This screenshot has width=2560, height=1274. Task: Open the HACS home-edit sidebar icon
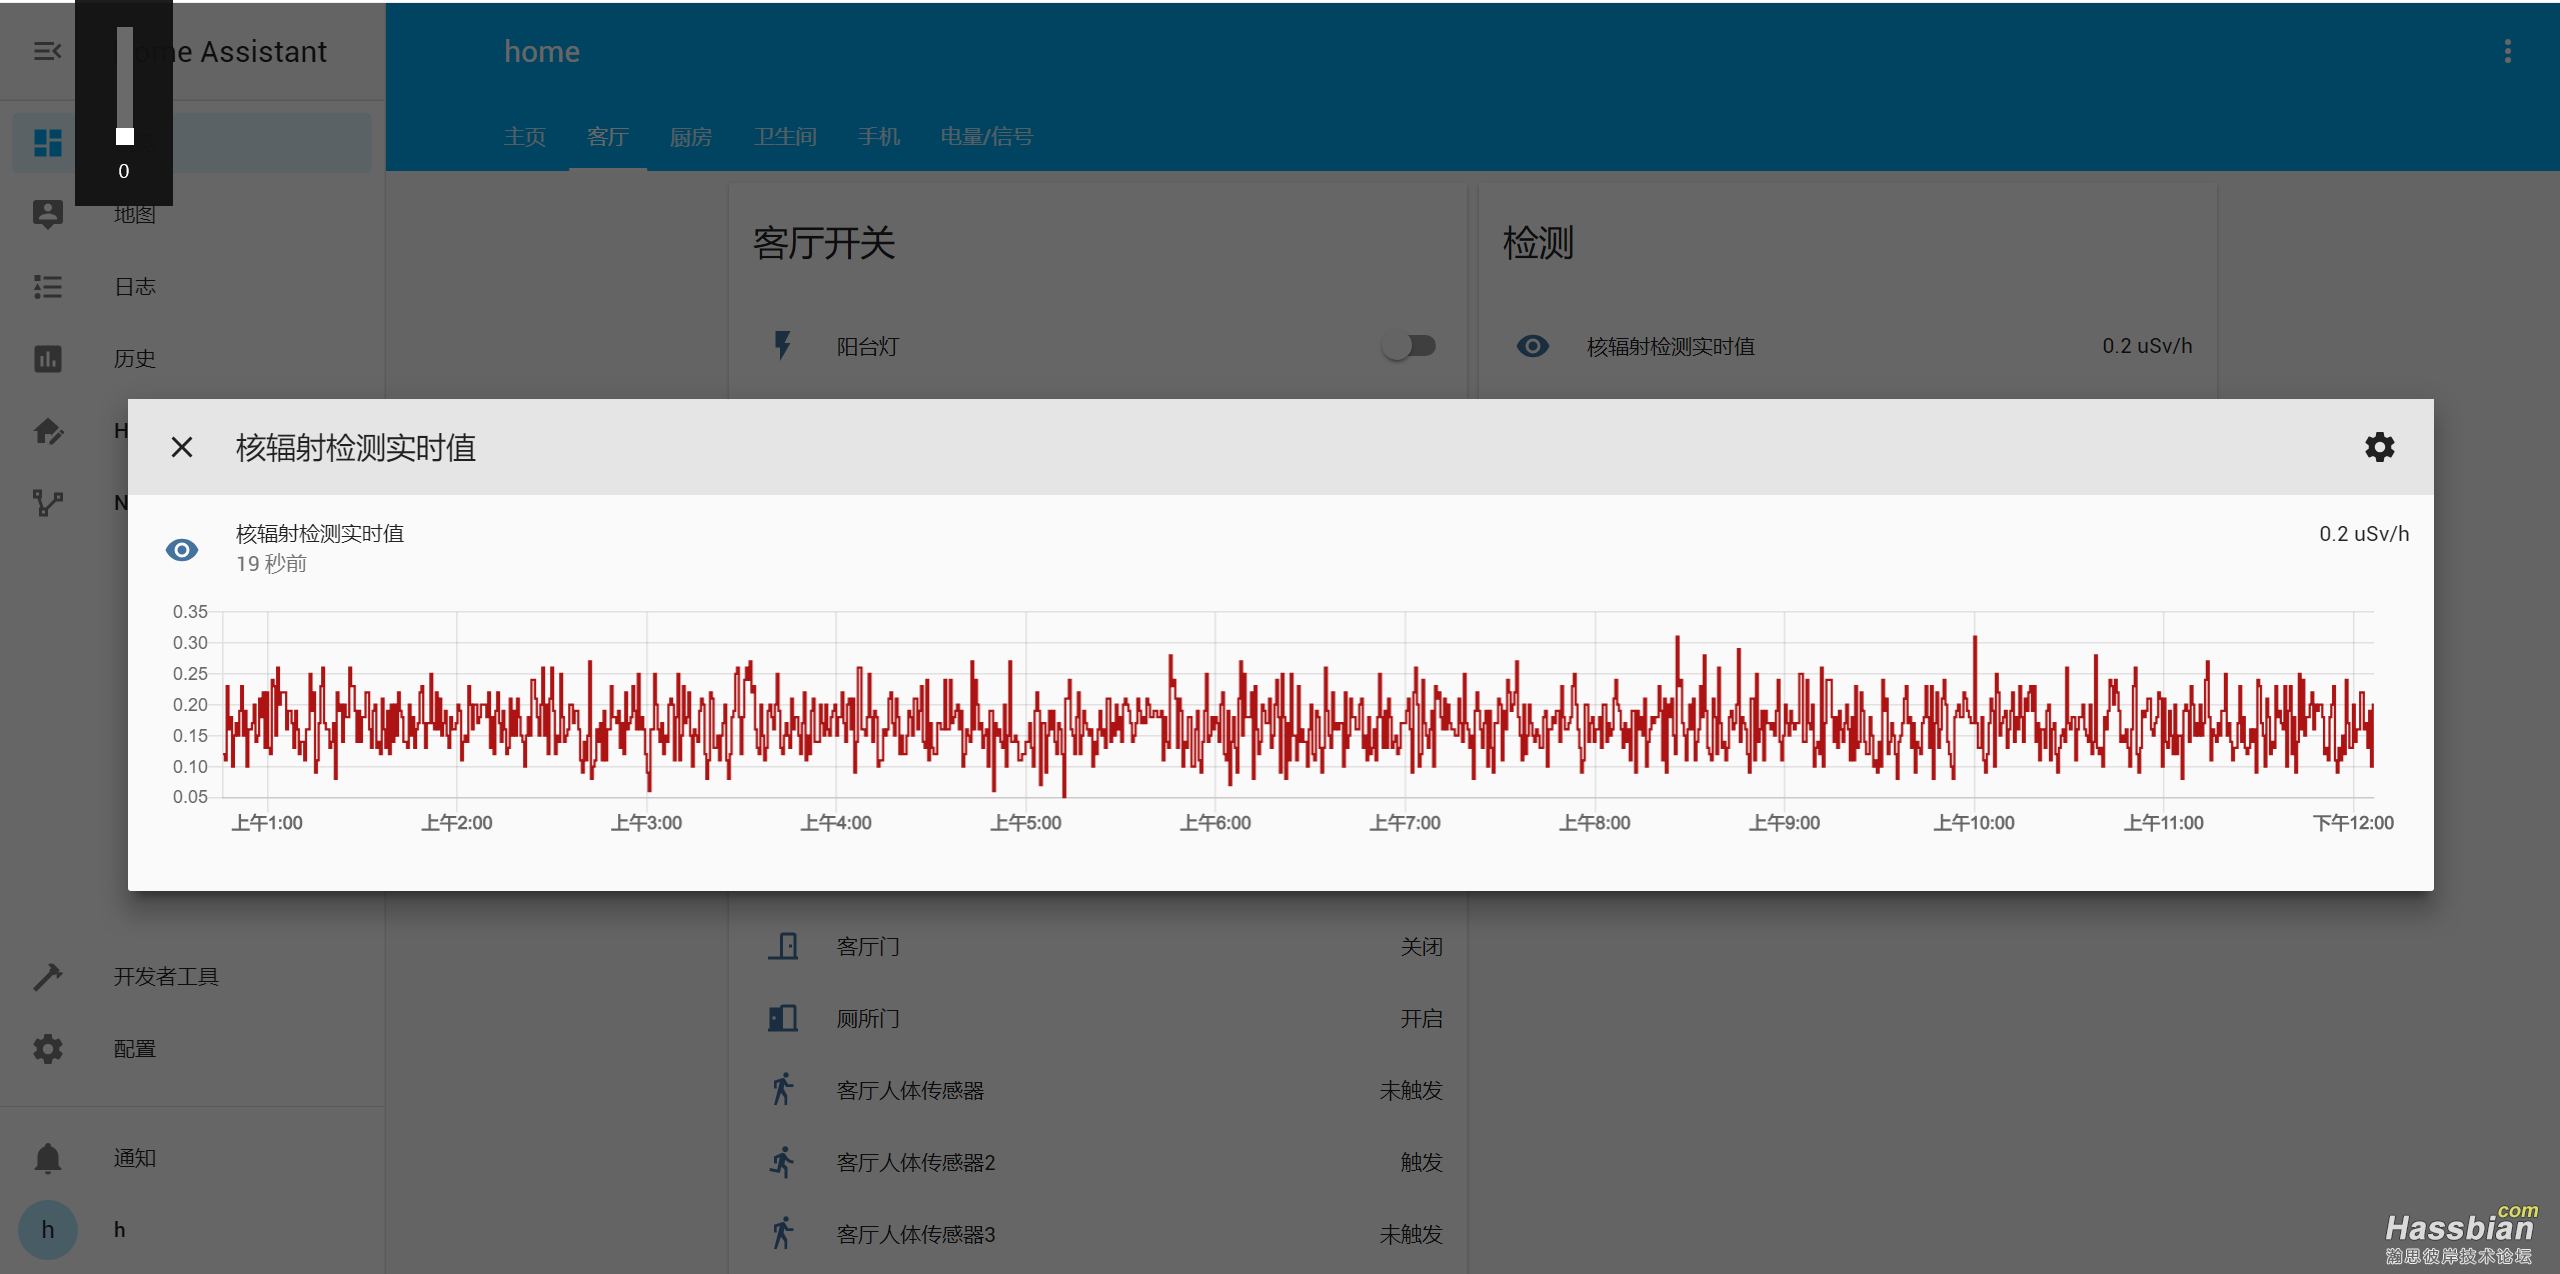pyautogui.click(x=47, y=431)
